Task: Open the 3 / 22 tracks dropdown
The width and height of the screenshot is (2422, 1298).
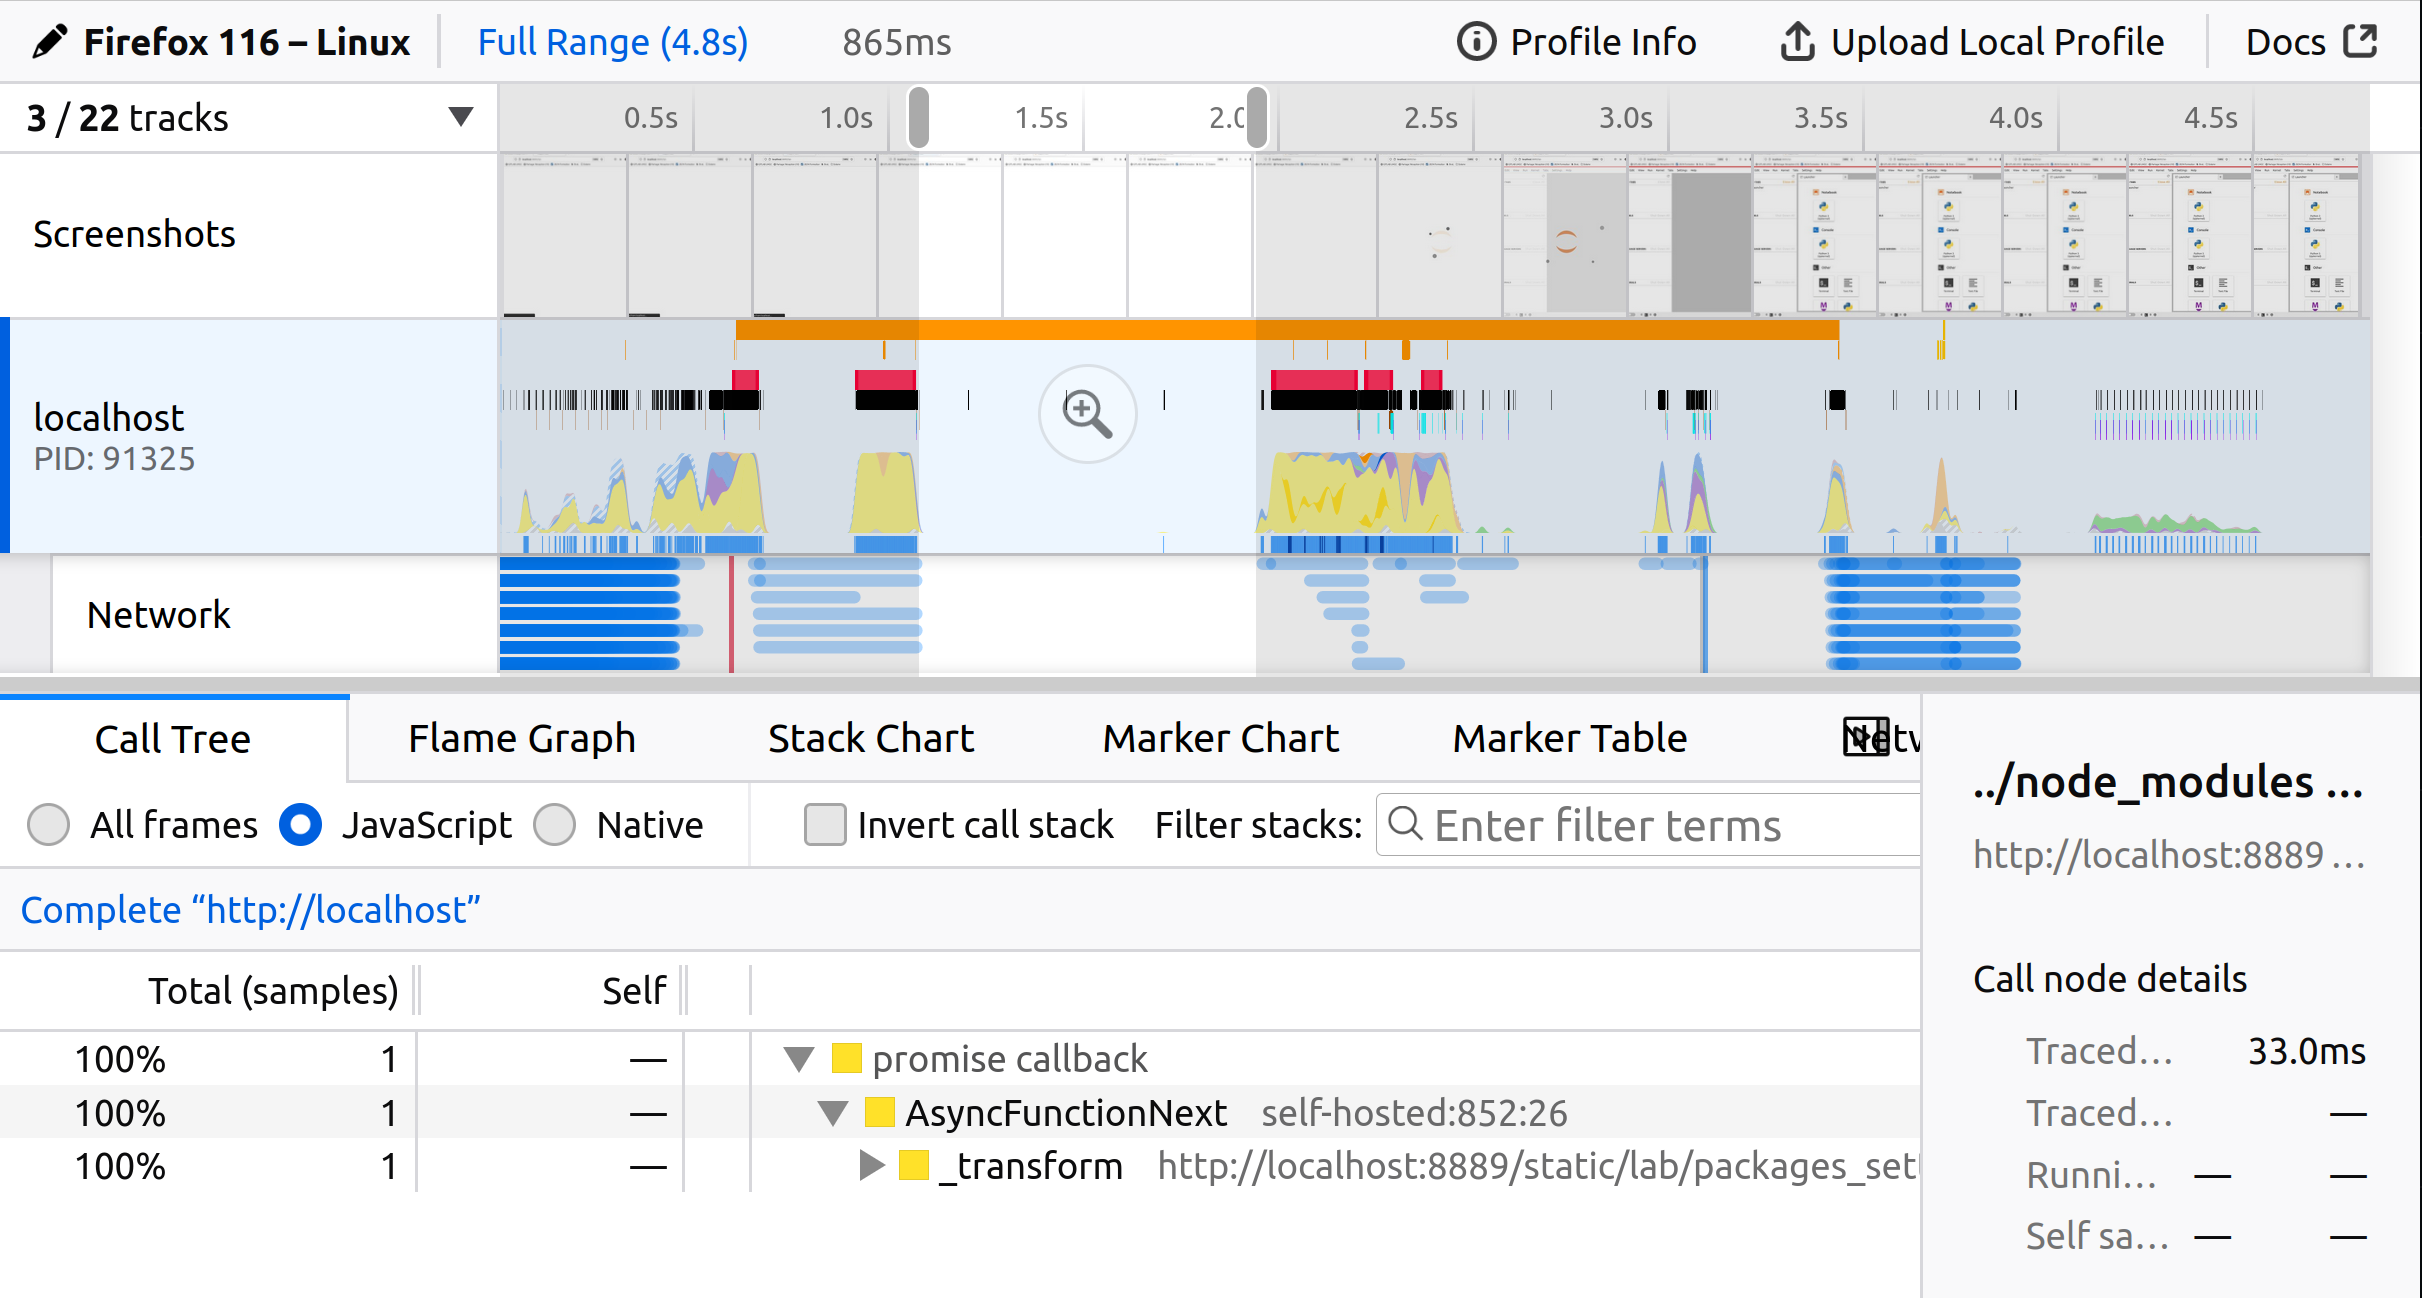Action: pos(459,117)
